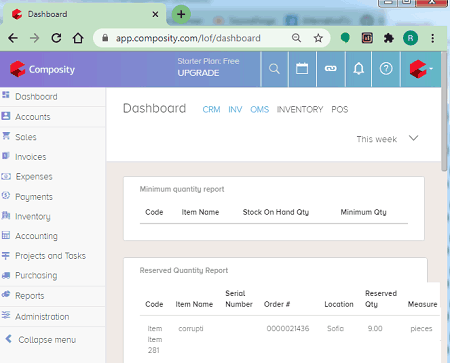This screenshot has width=450, height=363.
Task: Open Accounts in sidebar
Action: [x=33, y=117]
